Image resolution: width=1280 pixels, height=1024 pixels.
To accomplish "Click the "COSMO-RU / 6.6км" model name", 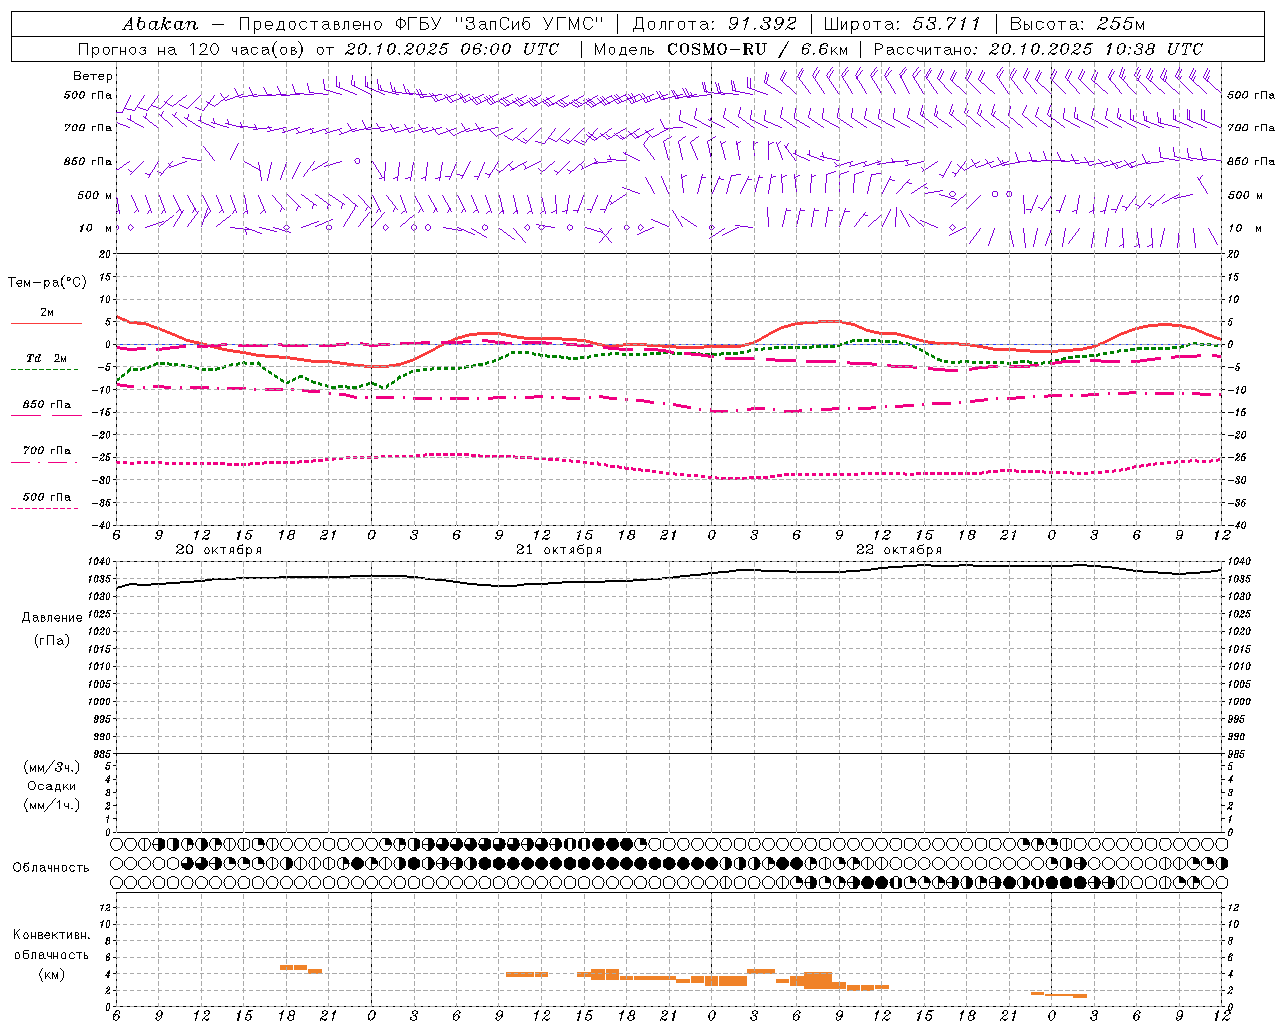I will 757,49.
